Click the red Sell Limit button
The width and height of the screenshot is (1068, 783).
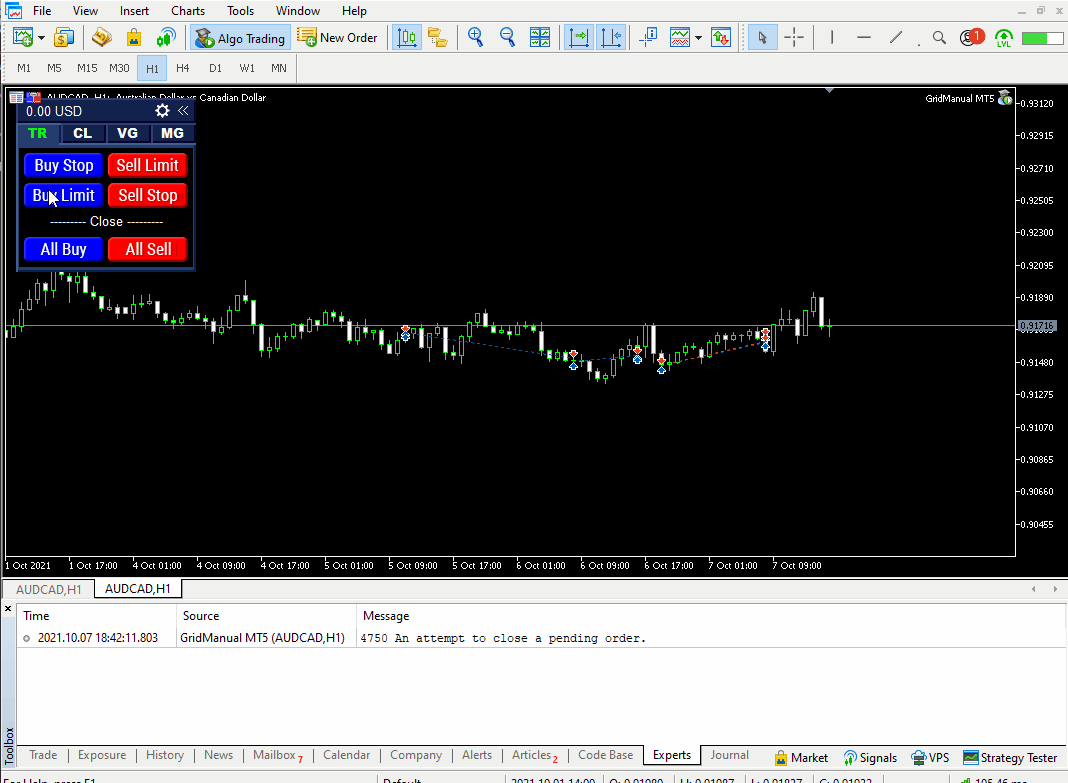(148, 165)
